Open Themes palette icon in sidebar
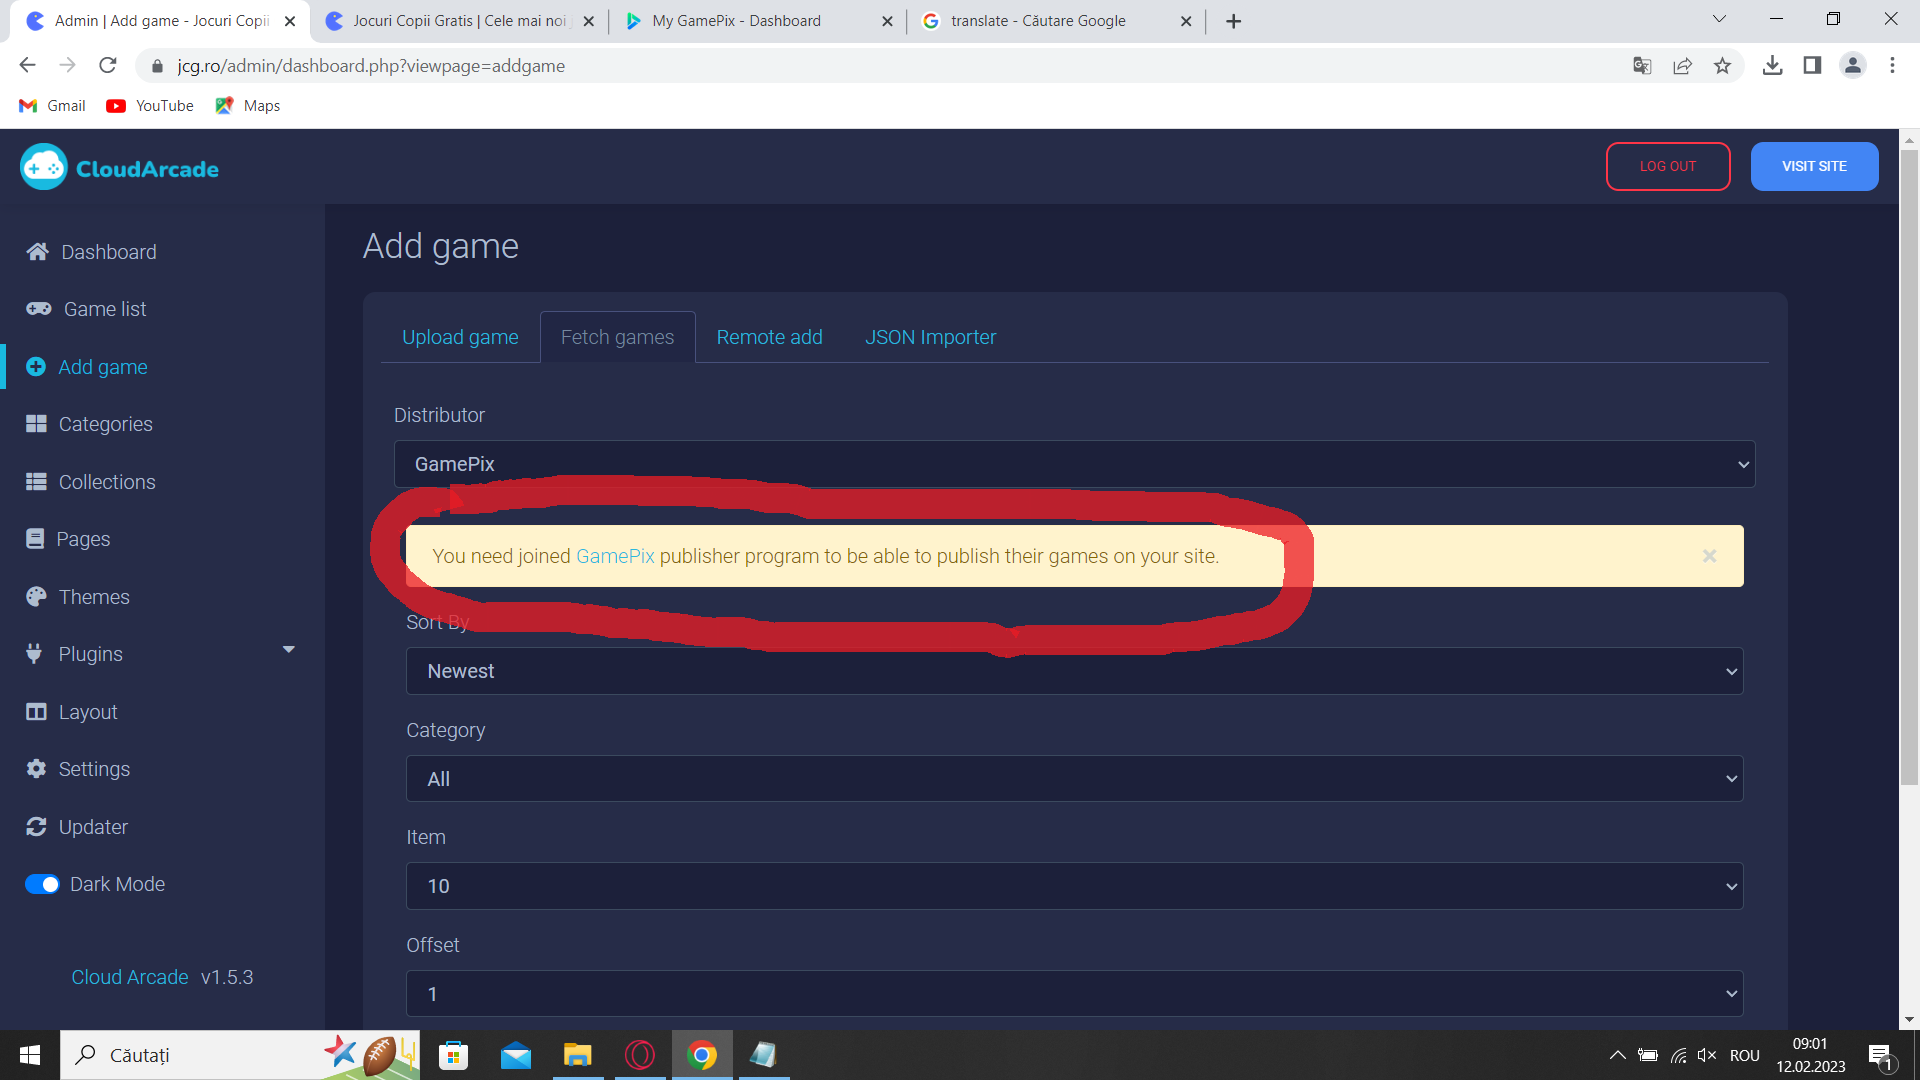 [x=36, y=597]
